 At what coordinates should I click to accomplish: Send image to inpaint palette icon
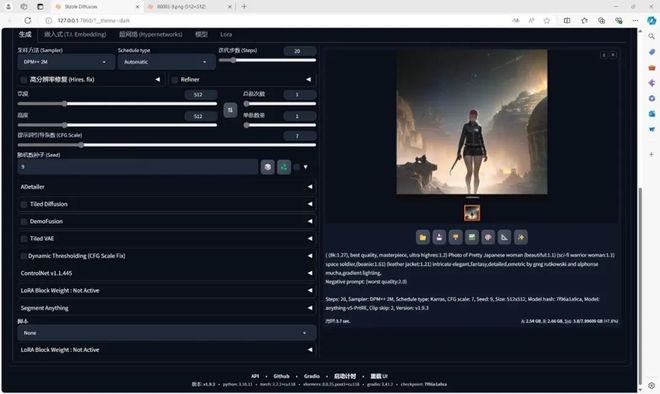488,237
